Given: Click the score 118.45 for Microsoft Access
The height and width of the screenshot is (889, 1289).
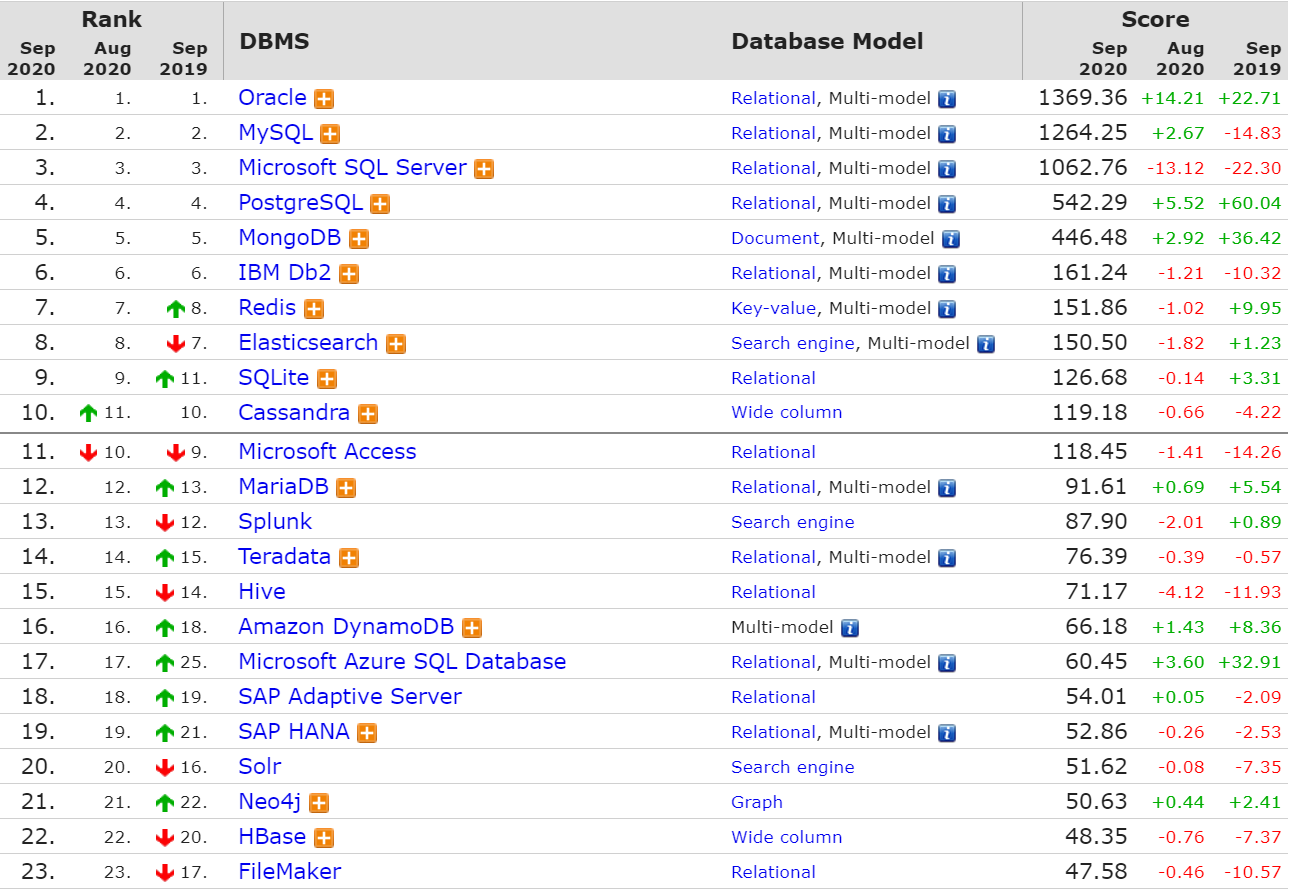Looking at the screenshot, I should [x=1090, y=451].
